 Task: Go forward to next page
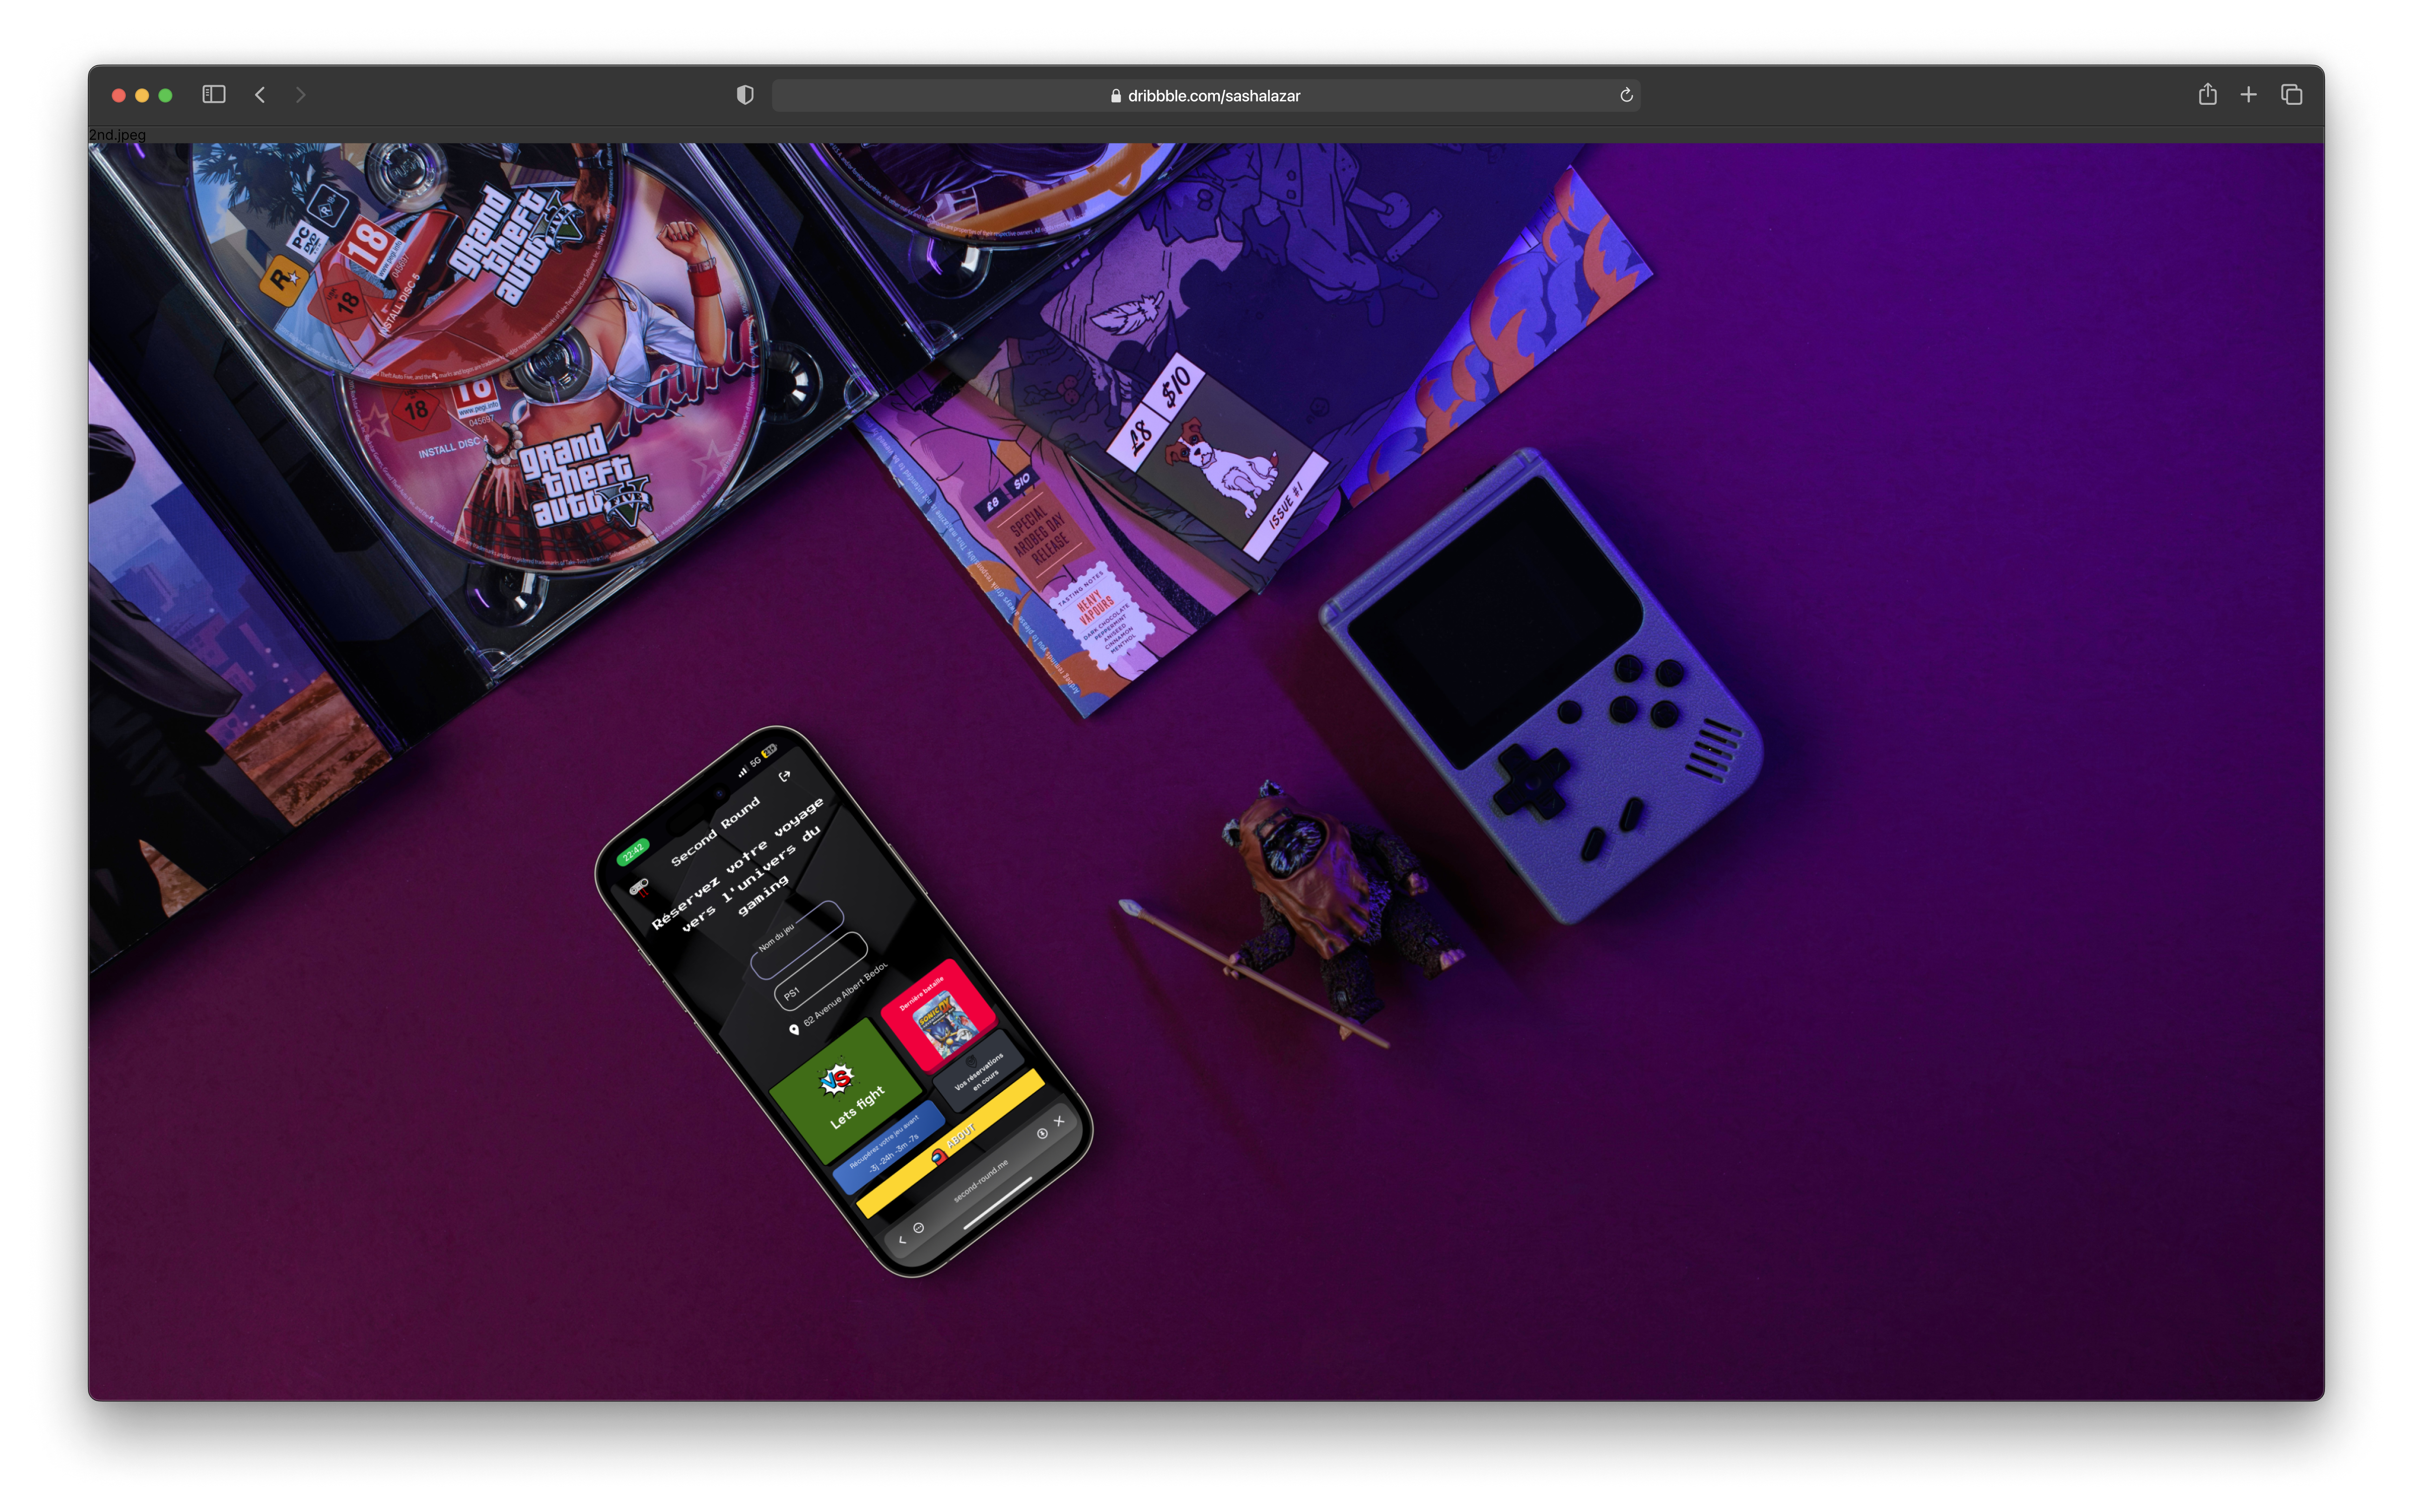(300, 94)
